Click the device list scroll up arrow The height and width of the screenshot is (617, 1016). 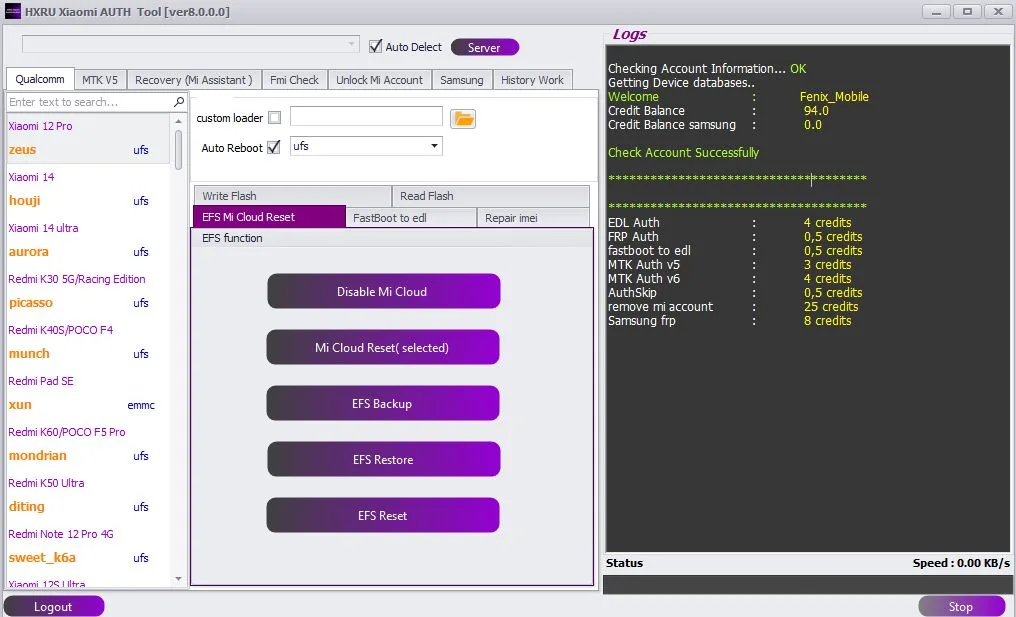point(178,121)
